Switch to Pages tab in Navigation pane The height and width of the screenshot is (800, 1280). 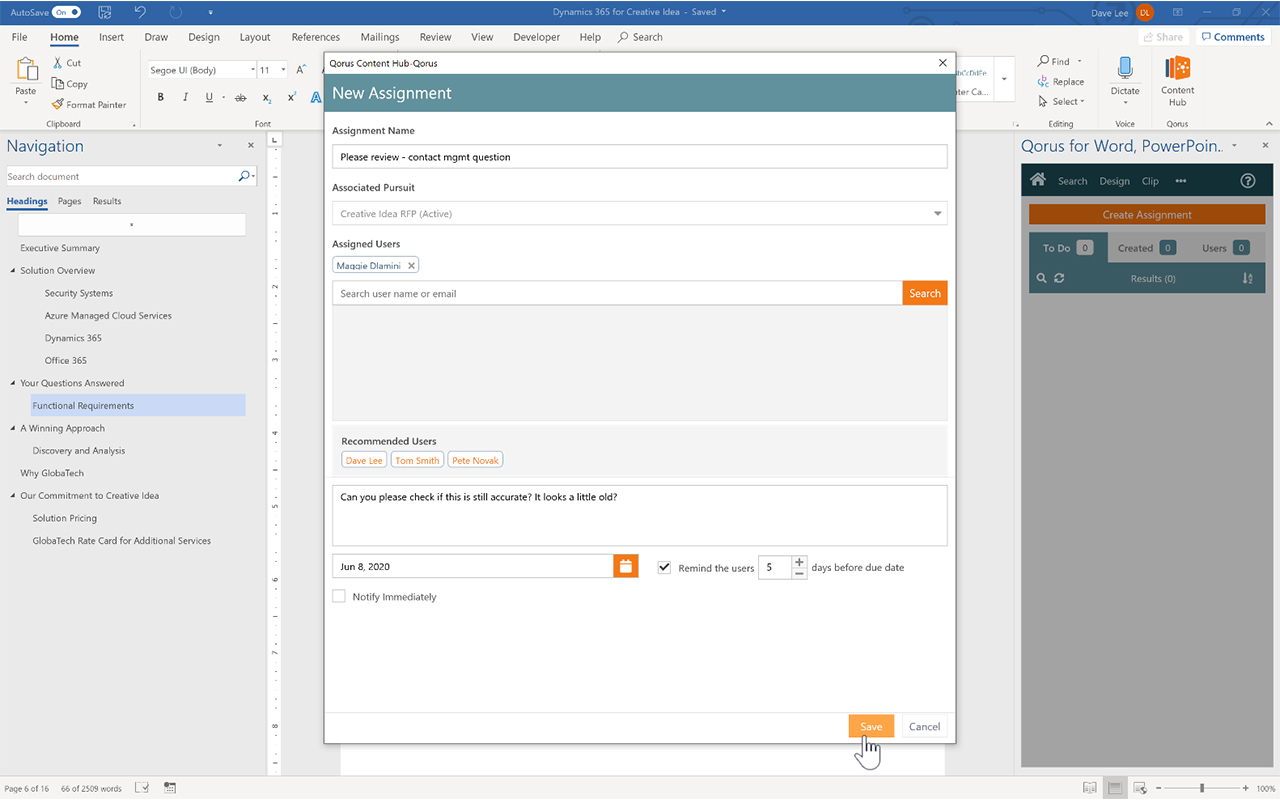pos(69,201)
